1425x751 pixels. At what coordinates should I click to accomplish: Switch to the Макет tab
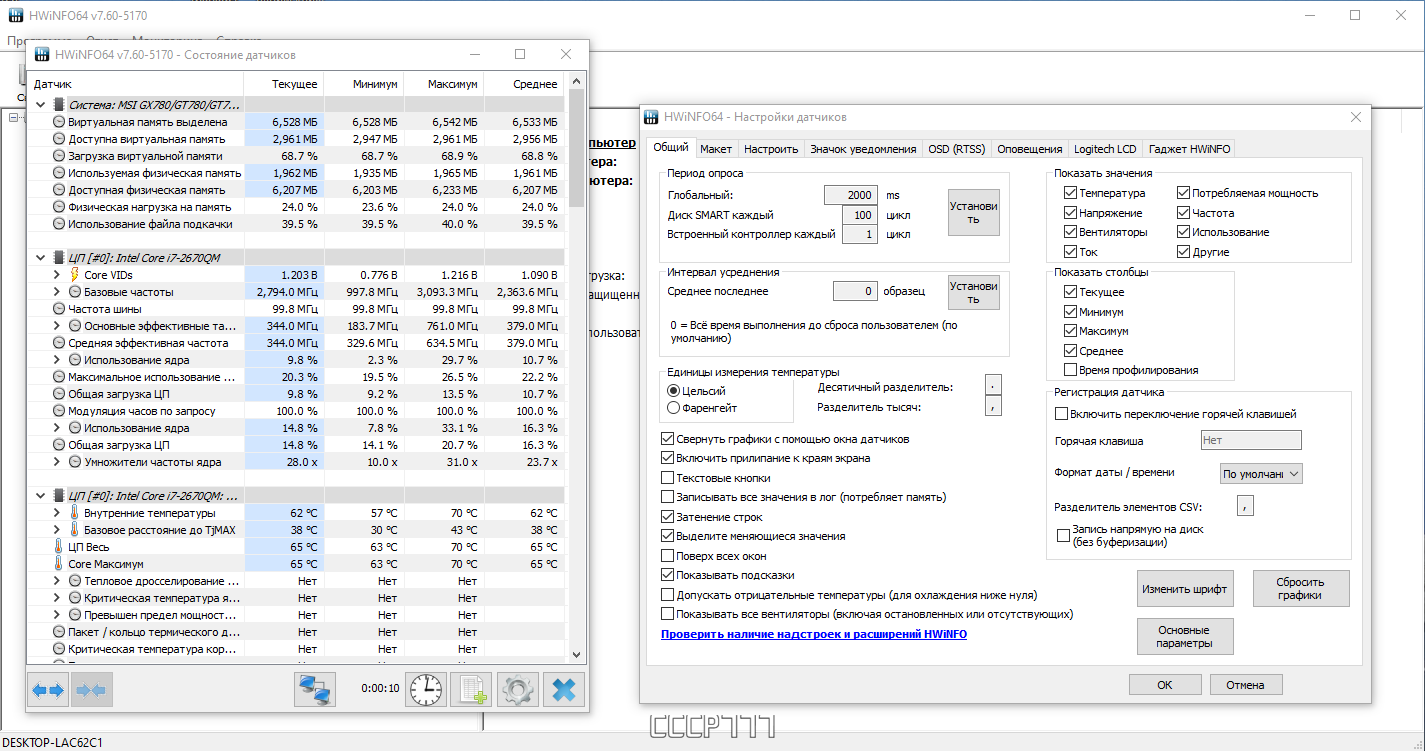coord(716,149)
